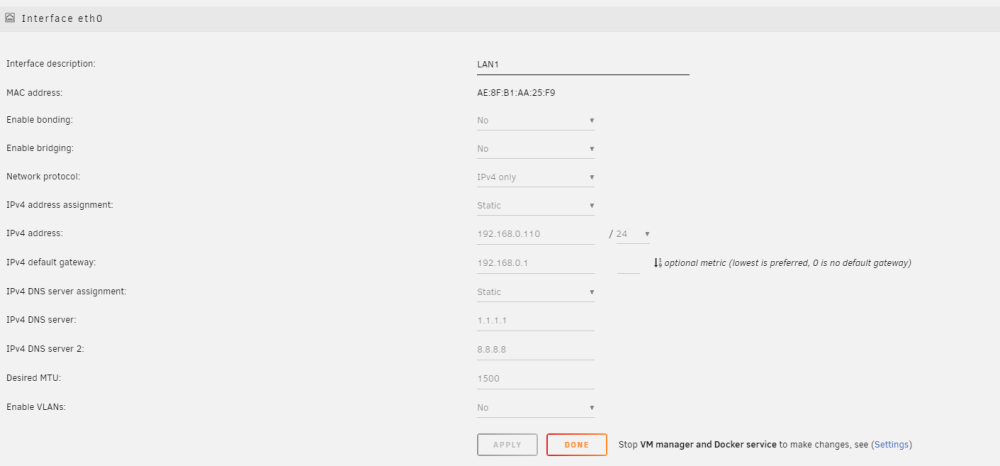Screen dimensions: 1000x466
Task: Open the Enable VLANs dropdown
Action: click(x=536, y=407)
